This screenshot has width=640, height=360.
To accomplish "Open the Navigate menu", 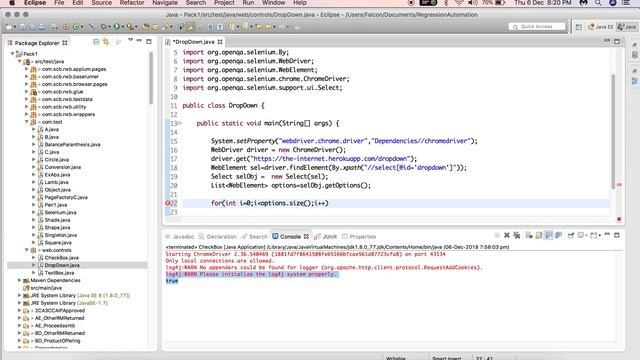I will [x=165, y=3].
